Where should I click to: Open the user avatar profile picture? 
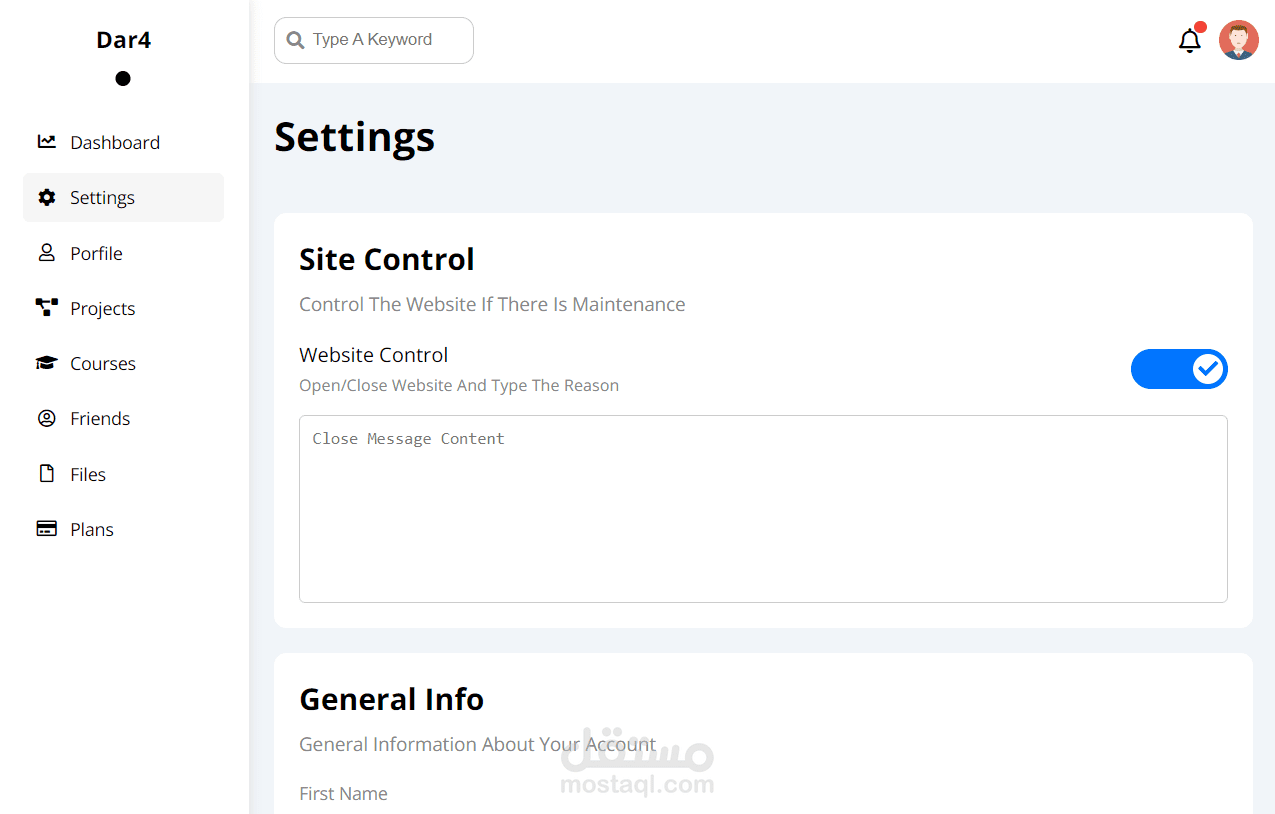pyautogui.click(x=1238, y=41)
